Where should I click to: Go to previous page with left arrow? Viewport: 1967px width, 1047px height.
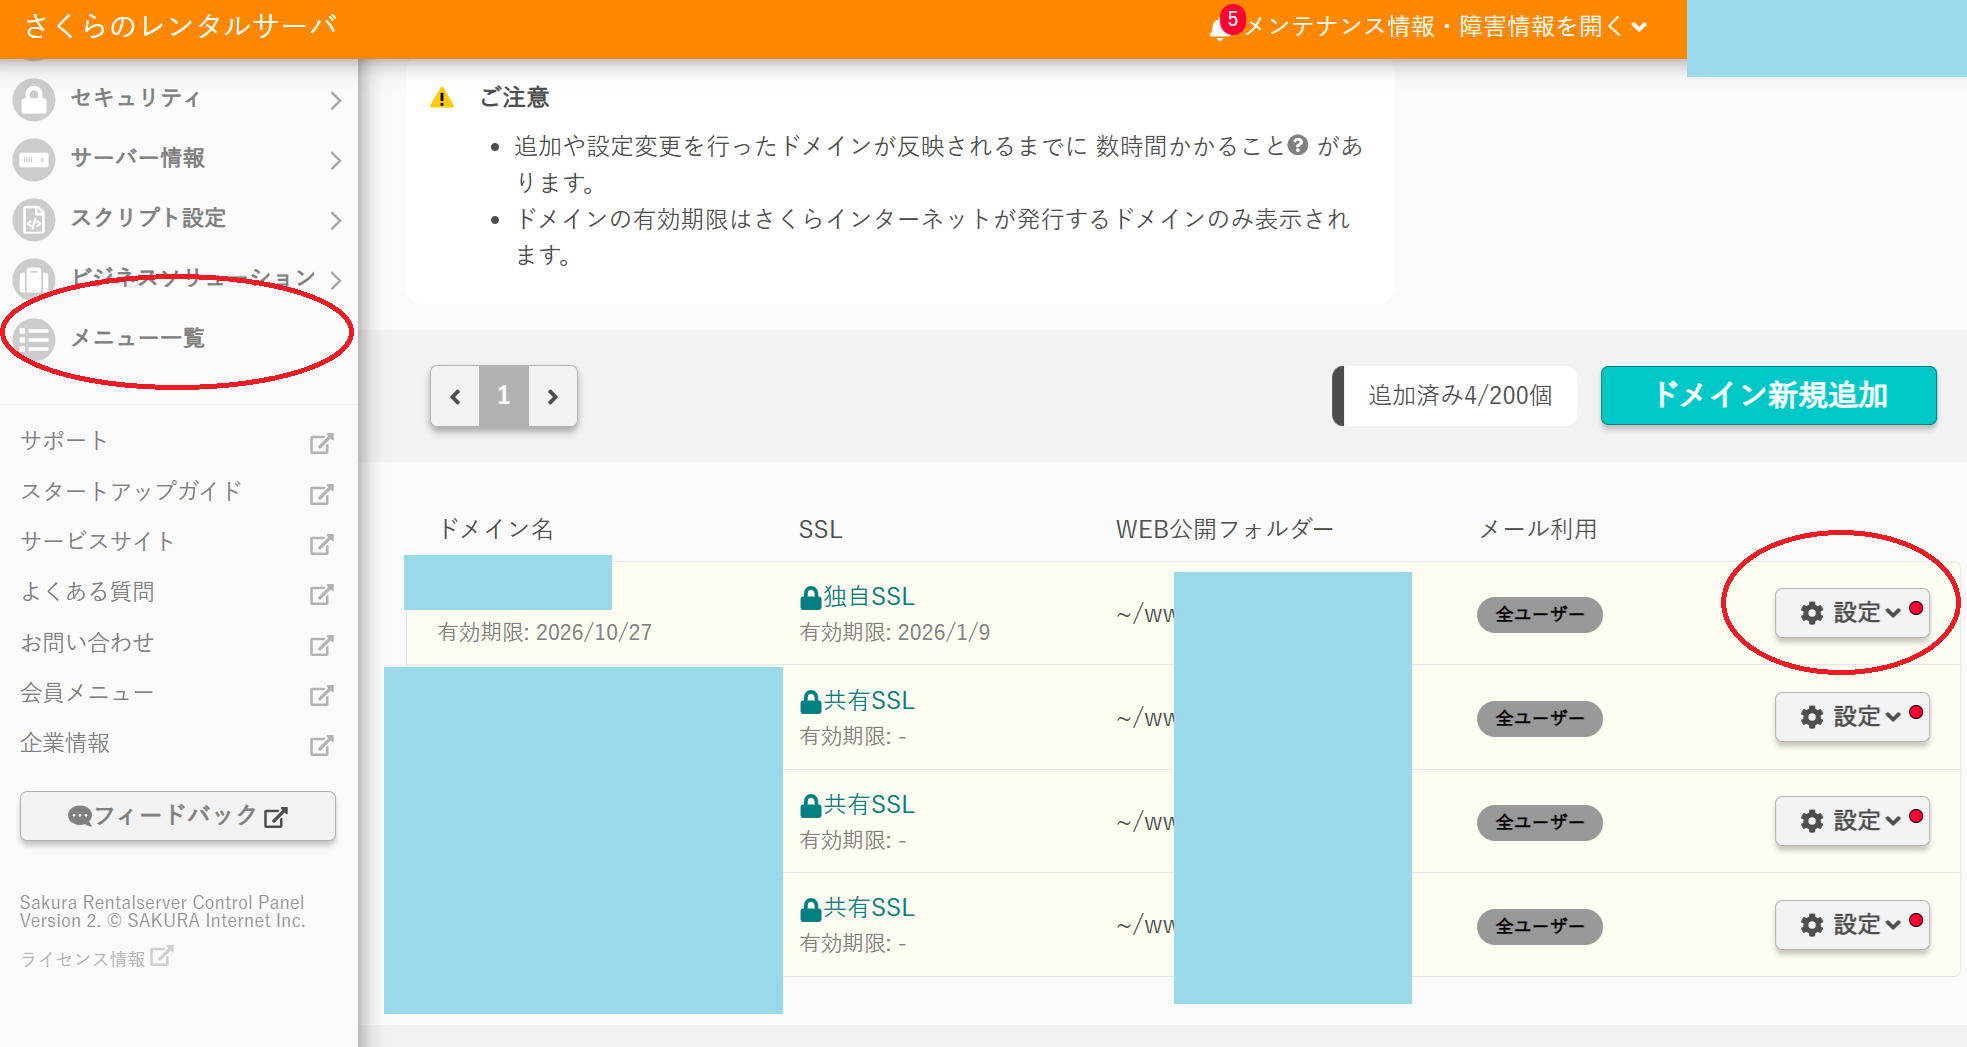click(x=456, y=397)
